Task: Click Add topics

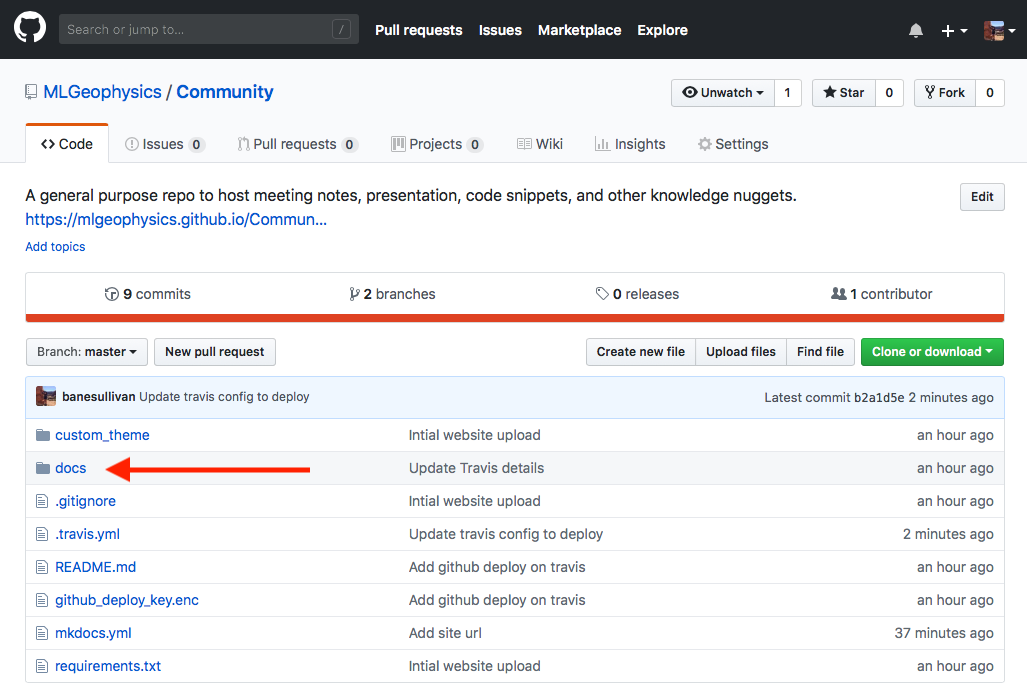Action: coord(55,247)
